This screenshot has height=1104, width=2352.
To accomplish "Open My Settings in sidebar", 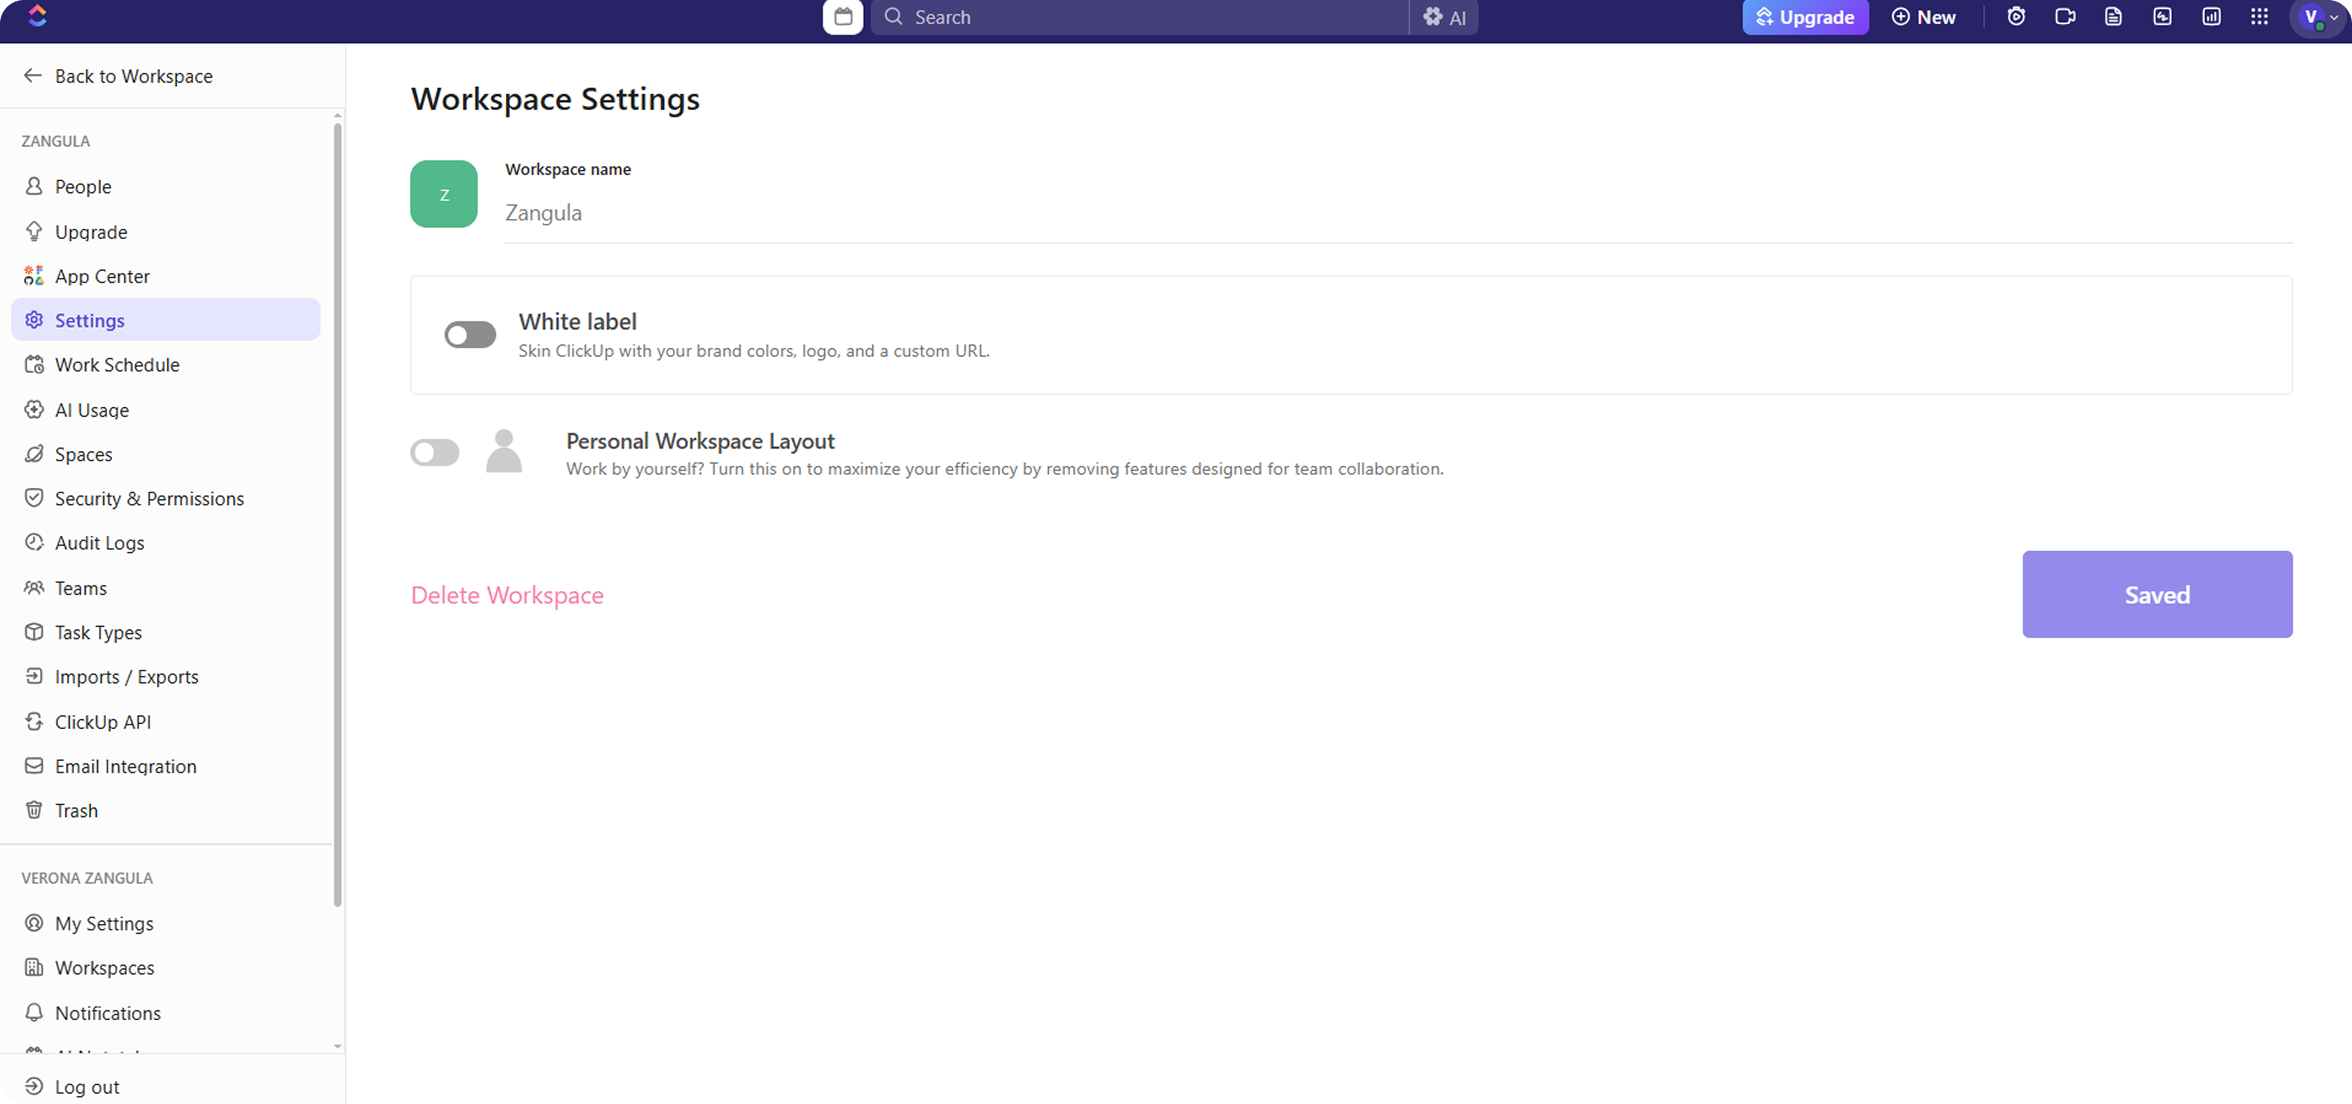I will click(166, 923).
